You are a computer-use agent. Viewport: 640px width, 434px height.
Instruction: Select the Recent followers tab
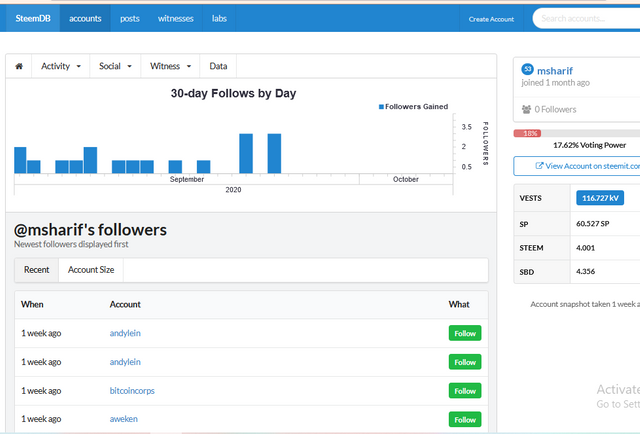pos(36,270)
